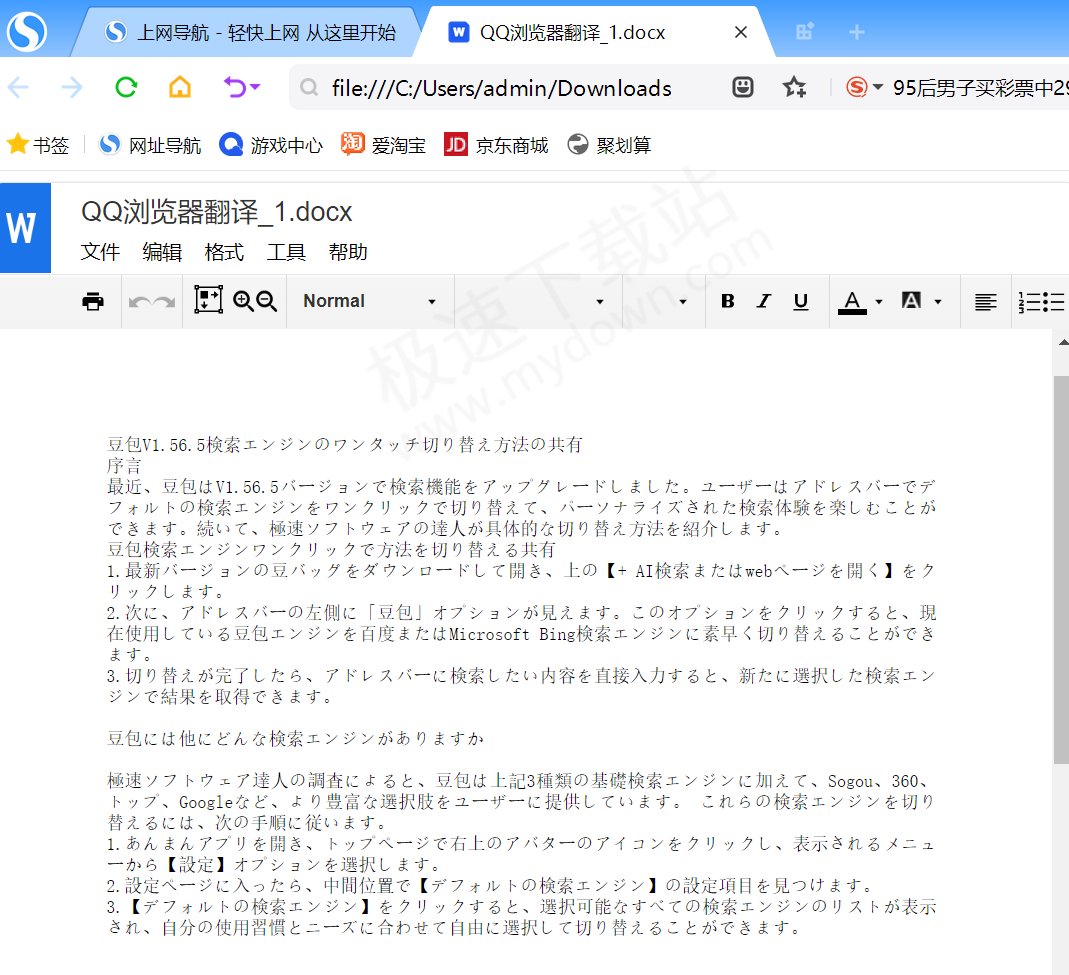Click the bookmark star icon near the address bar

(x=794, y=88)
